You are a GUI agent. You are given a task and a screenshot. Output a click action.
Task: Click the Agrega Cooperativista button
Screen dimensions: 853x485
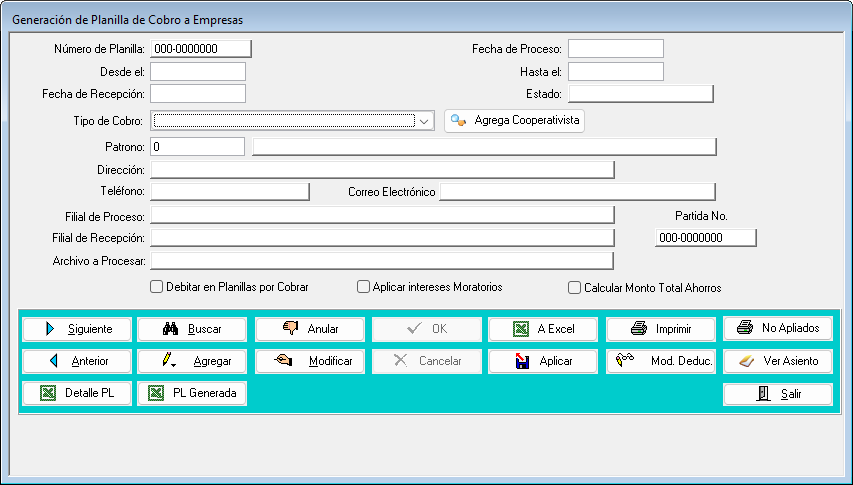coord(514,120)
